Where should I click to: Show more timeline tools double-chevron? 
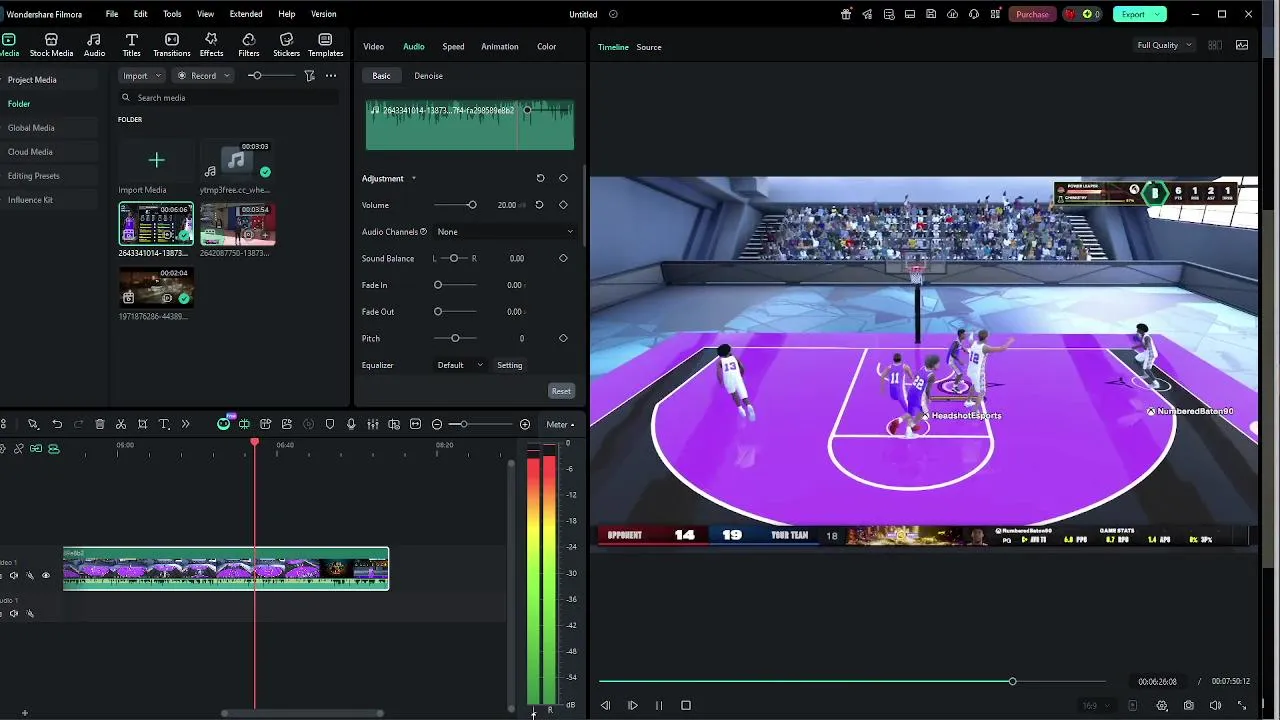[185, 424]
